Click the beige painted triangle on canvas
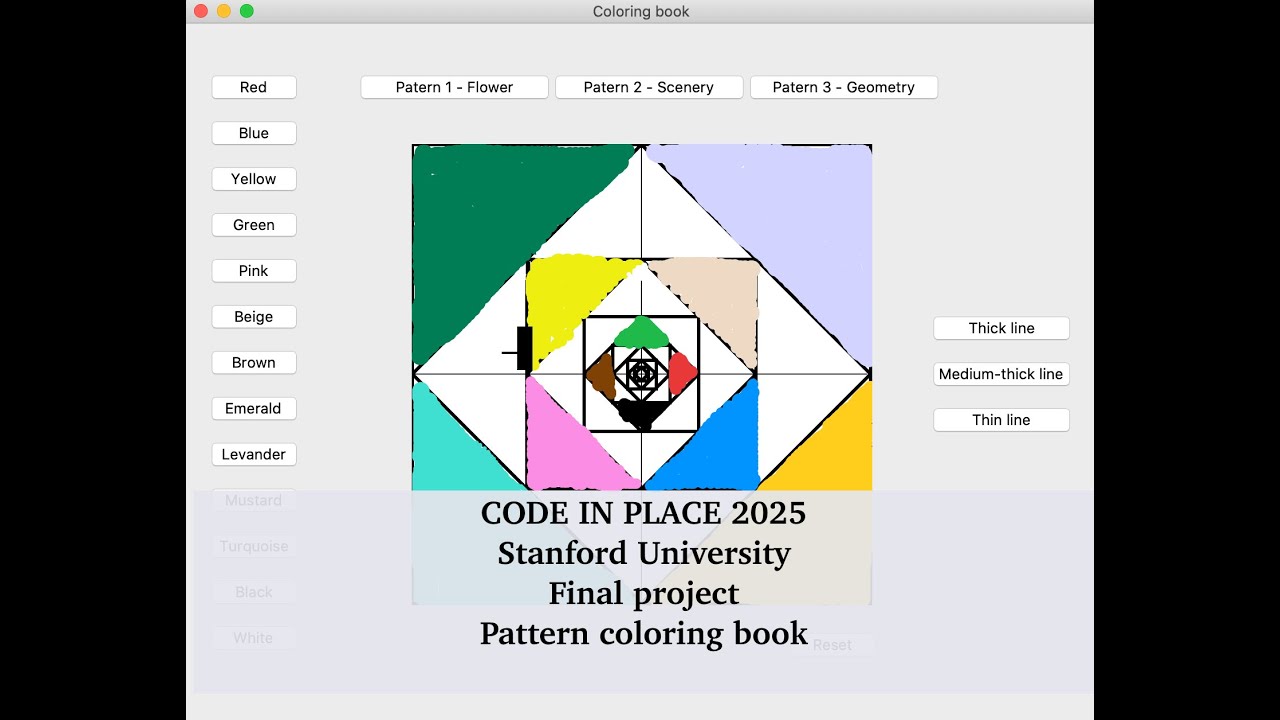The height and width of the screenshot is (720, 1280). coord(722,295)
